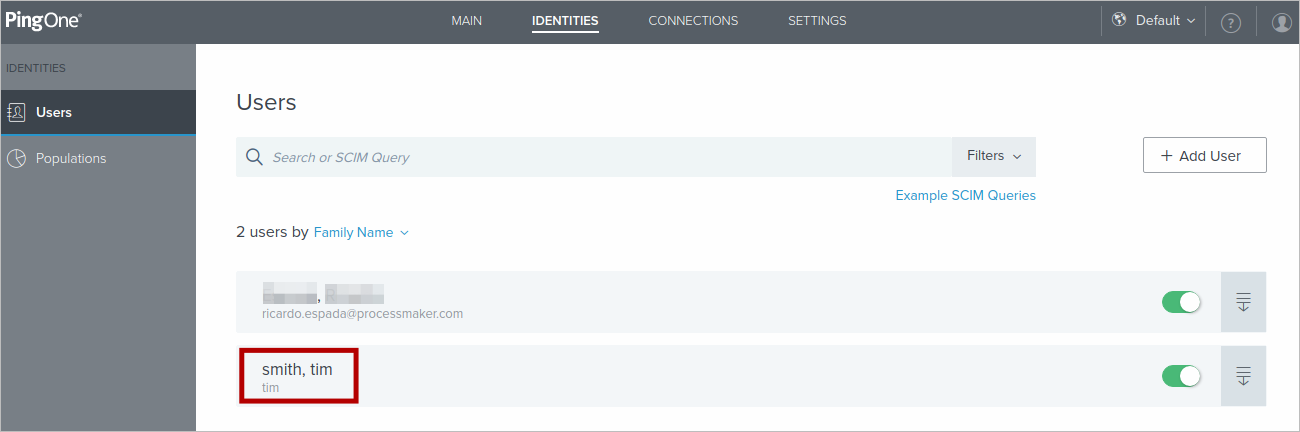
Task: Switch to the CONNECTIONS tab
Action: pyautogui.click(x=693, y=21)
